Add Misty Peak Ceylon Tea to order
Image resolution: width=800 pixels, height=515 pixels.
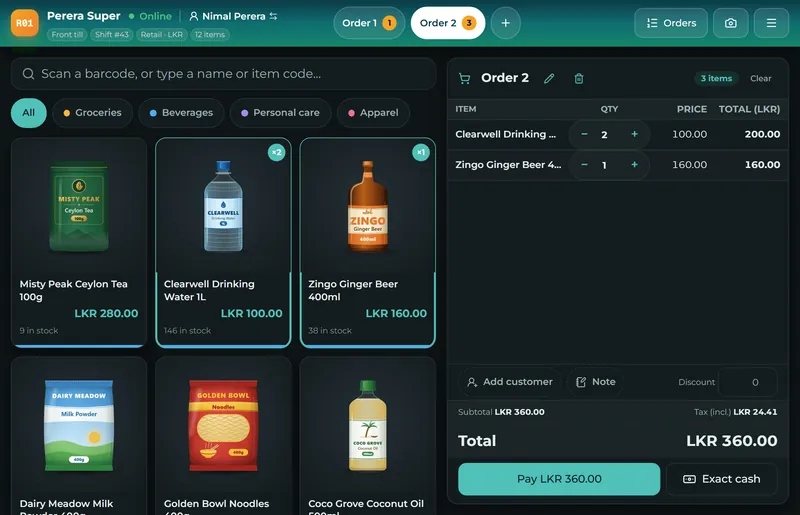[79, 242]
